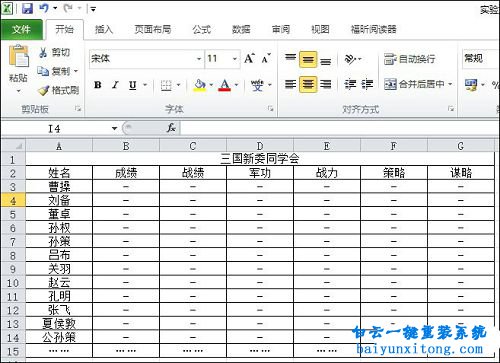Viewport: 500px width, 363px height.
Task: Toggle Italic formatting
Action: pos(115,85)
